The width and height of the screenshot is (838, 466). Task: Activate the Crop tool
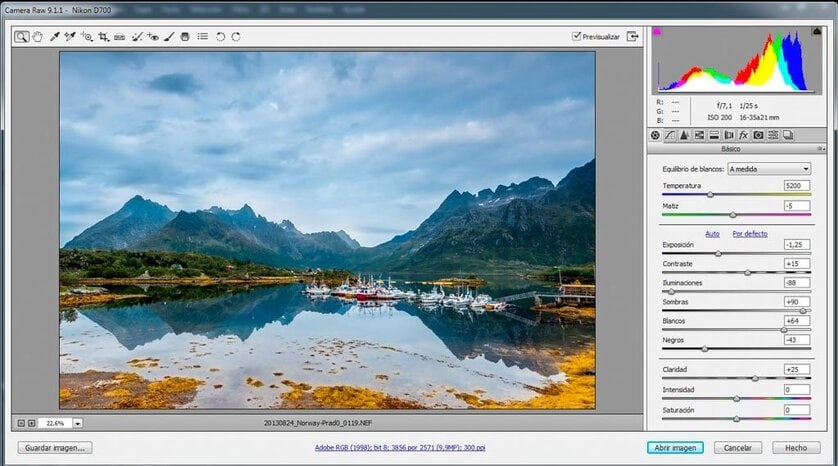pos(104,37)
